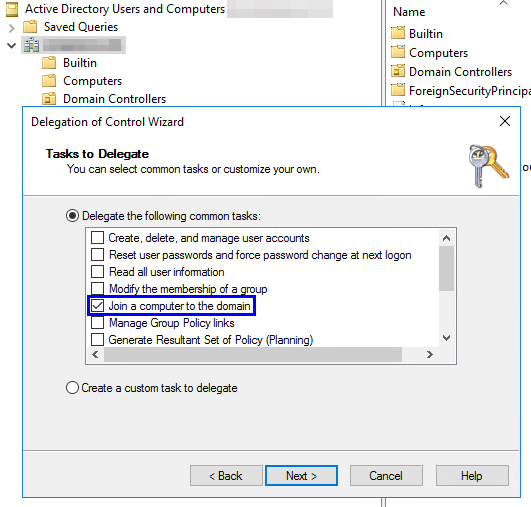Click the Name column header

[x=409, y=12]
